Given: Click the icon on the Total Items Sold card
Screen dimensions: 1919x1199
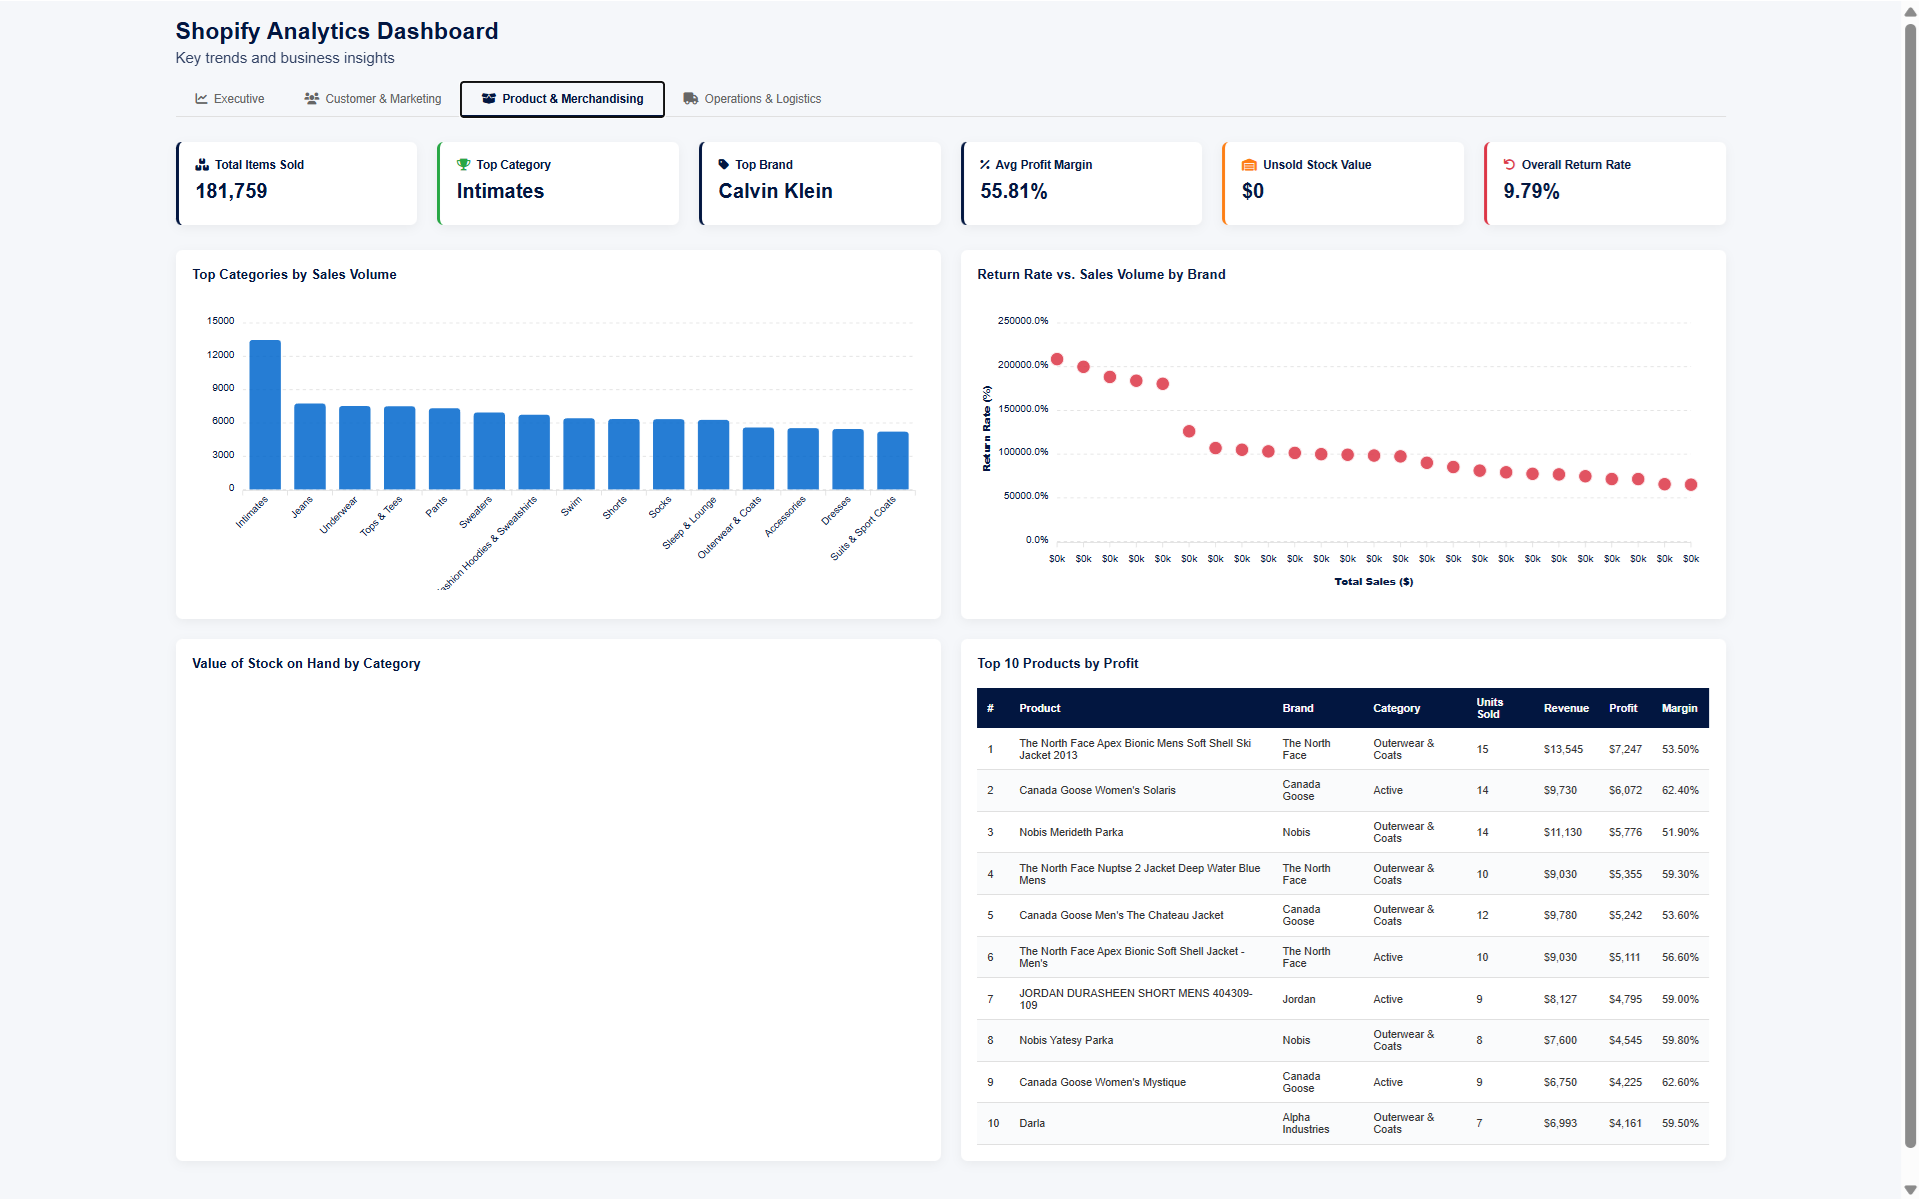Looking at the screenshot, I should pos(203,164).
